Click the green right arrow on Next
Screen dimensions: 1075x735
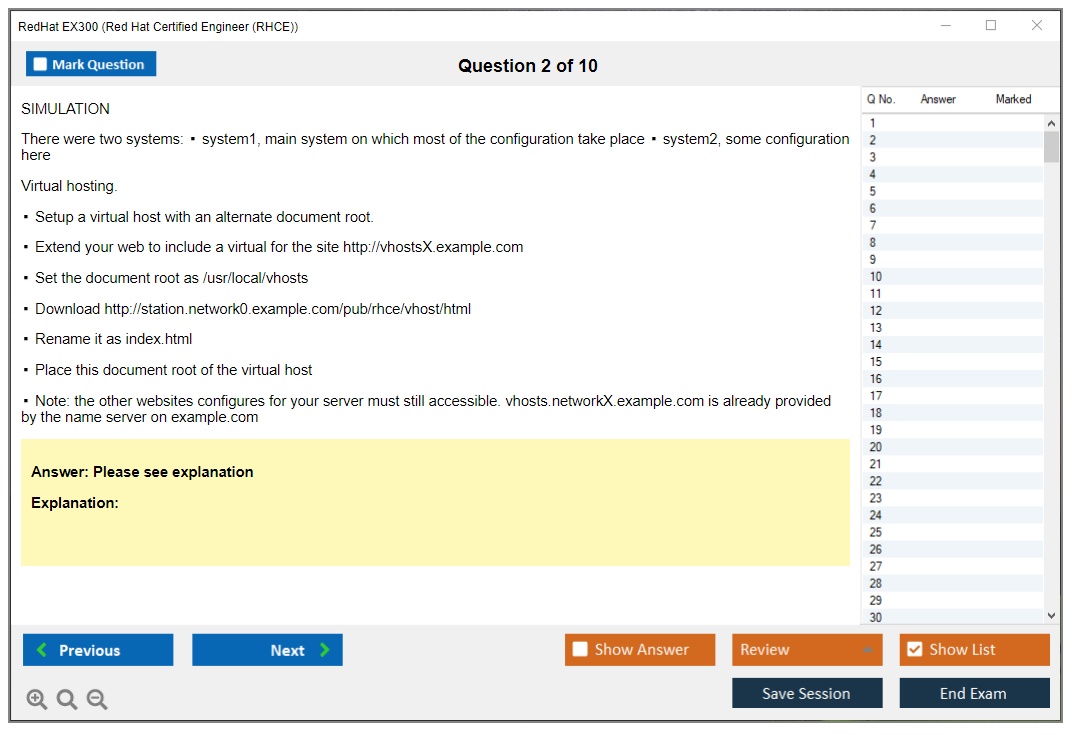coord(325,650)
